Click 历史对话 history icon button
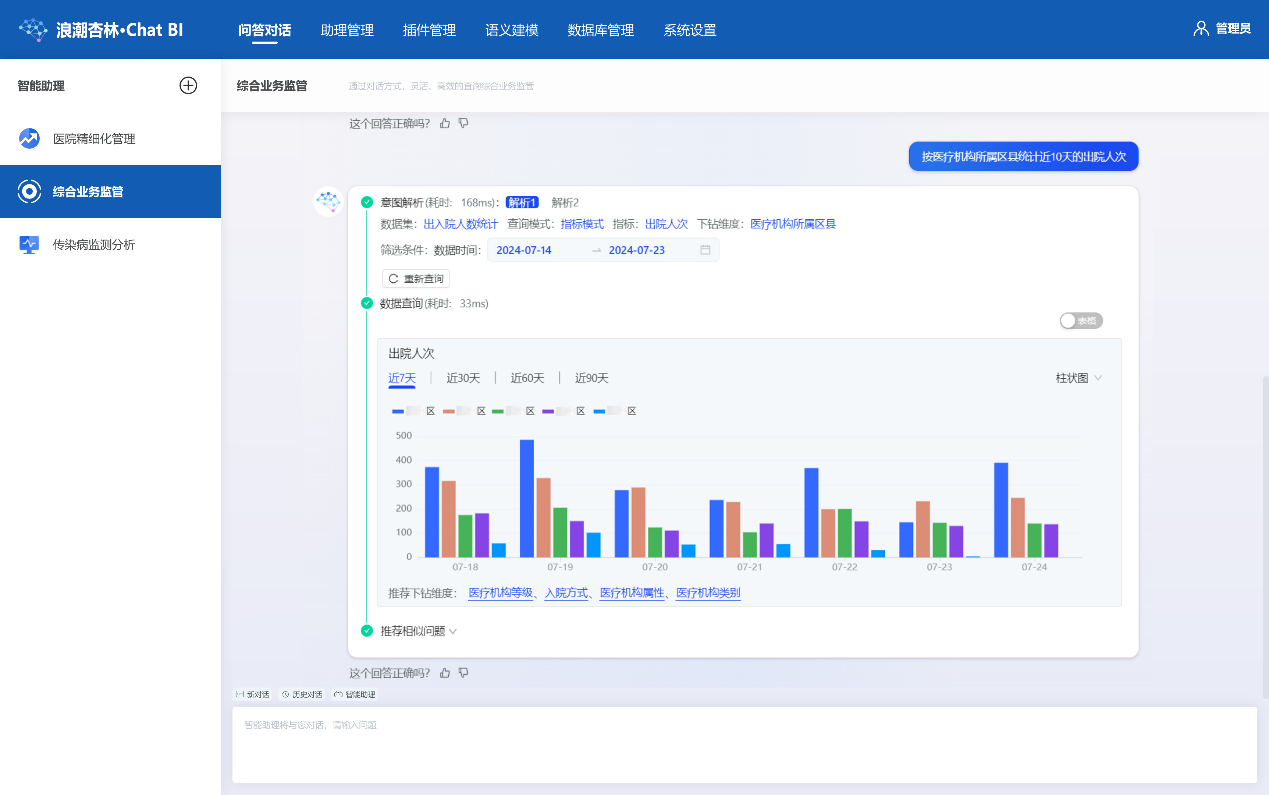Screen dimensions: 1269x795 [x=302, y=694]
